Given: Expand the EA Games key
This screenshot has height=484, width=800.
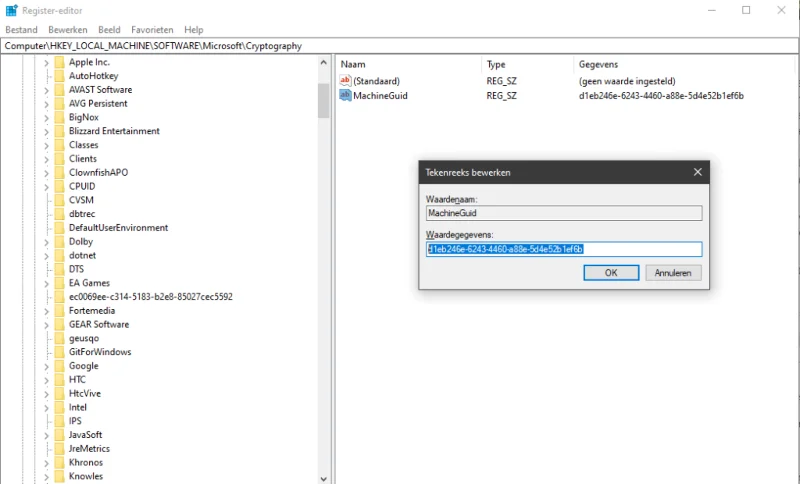Looking at the screenshot, I should click(x=46, y=283).
